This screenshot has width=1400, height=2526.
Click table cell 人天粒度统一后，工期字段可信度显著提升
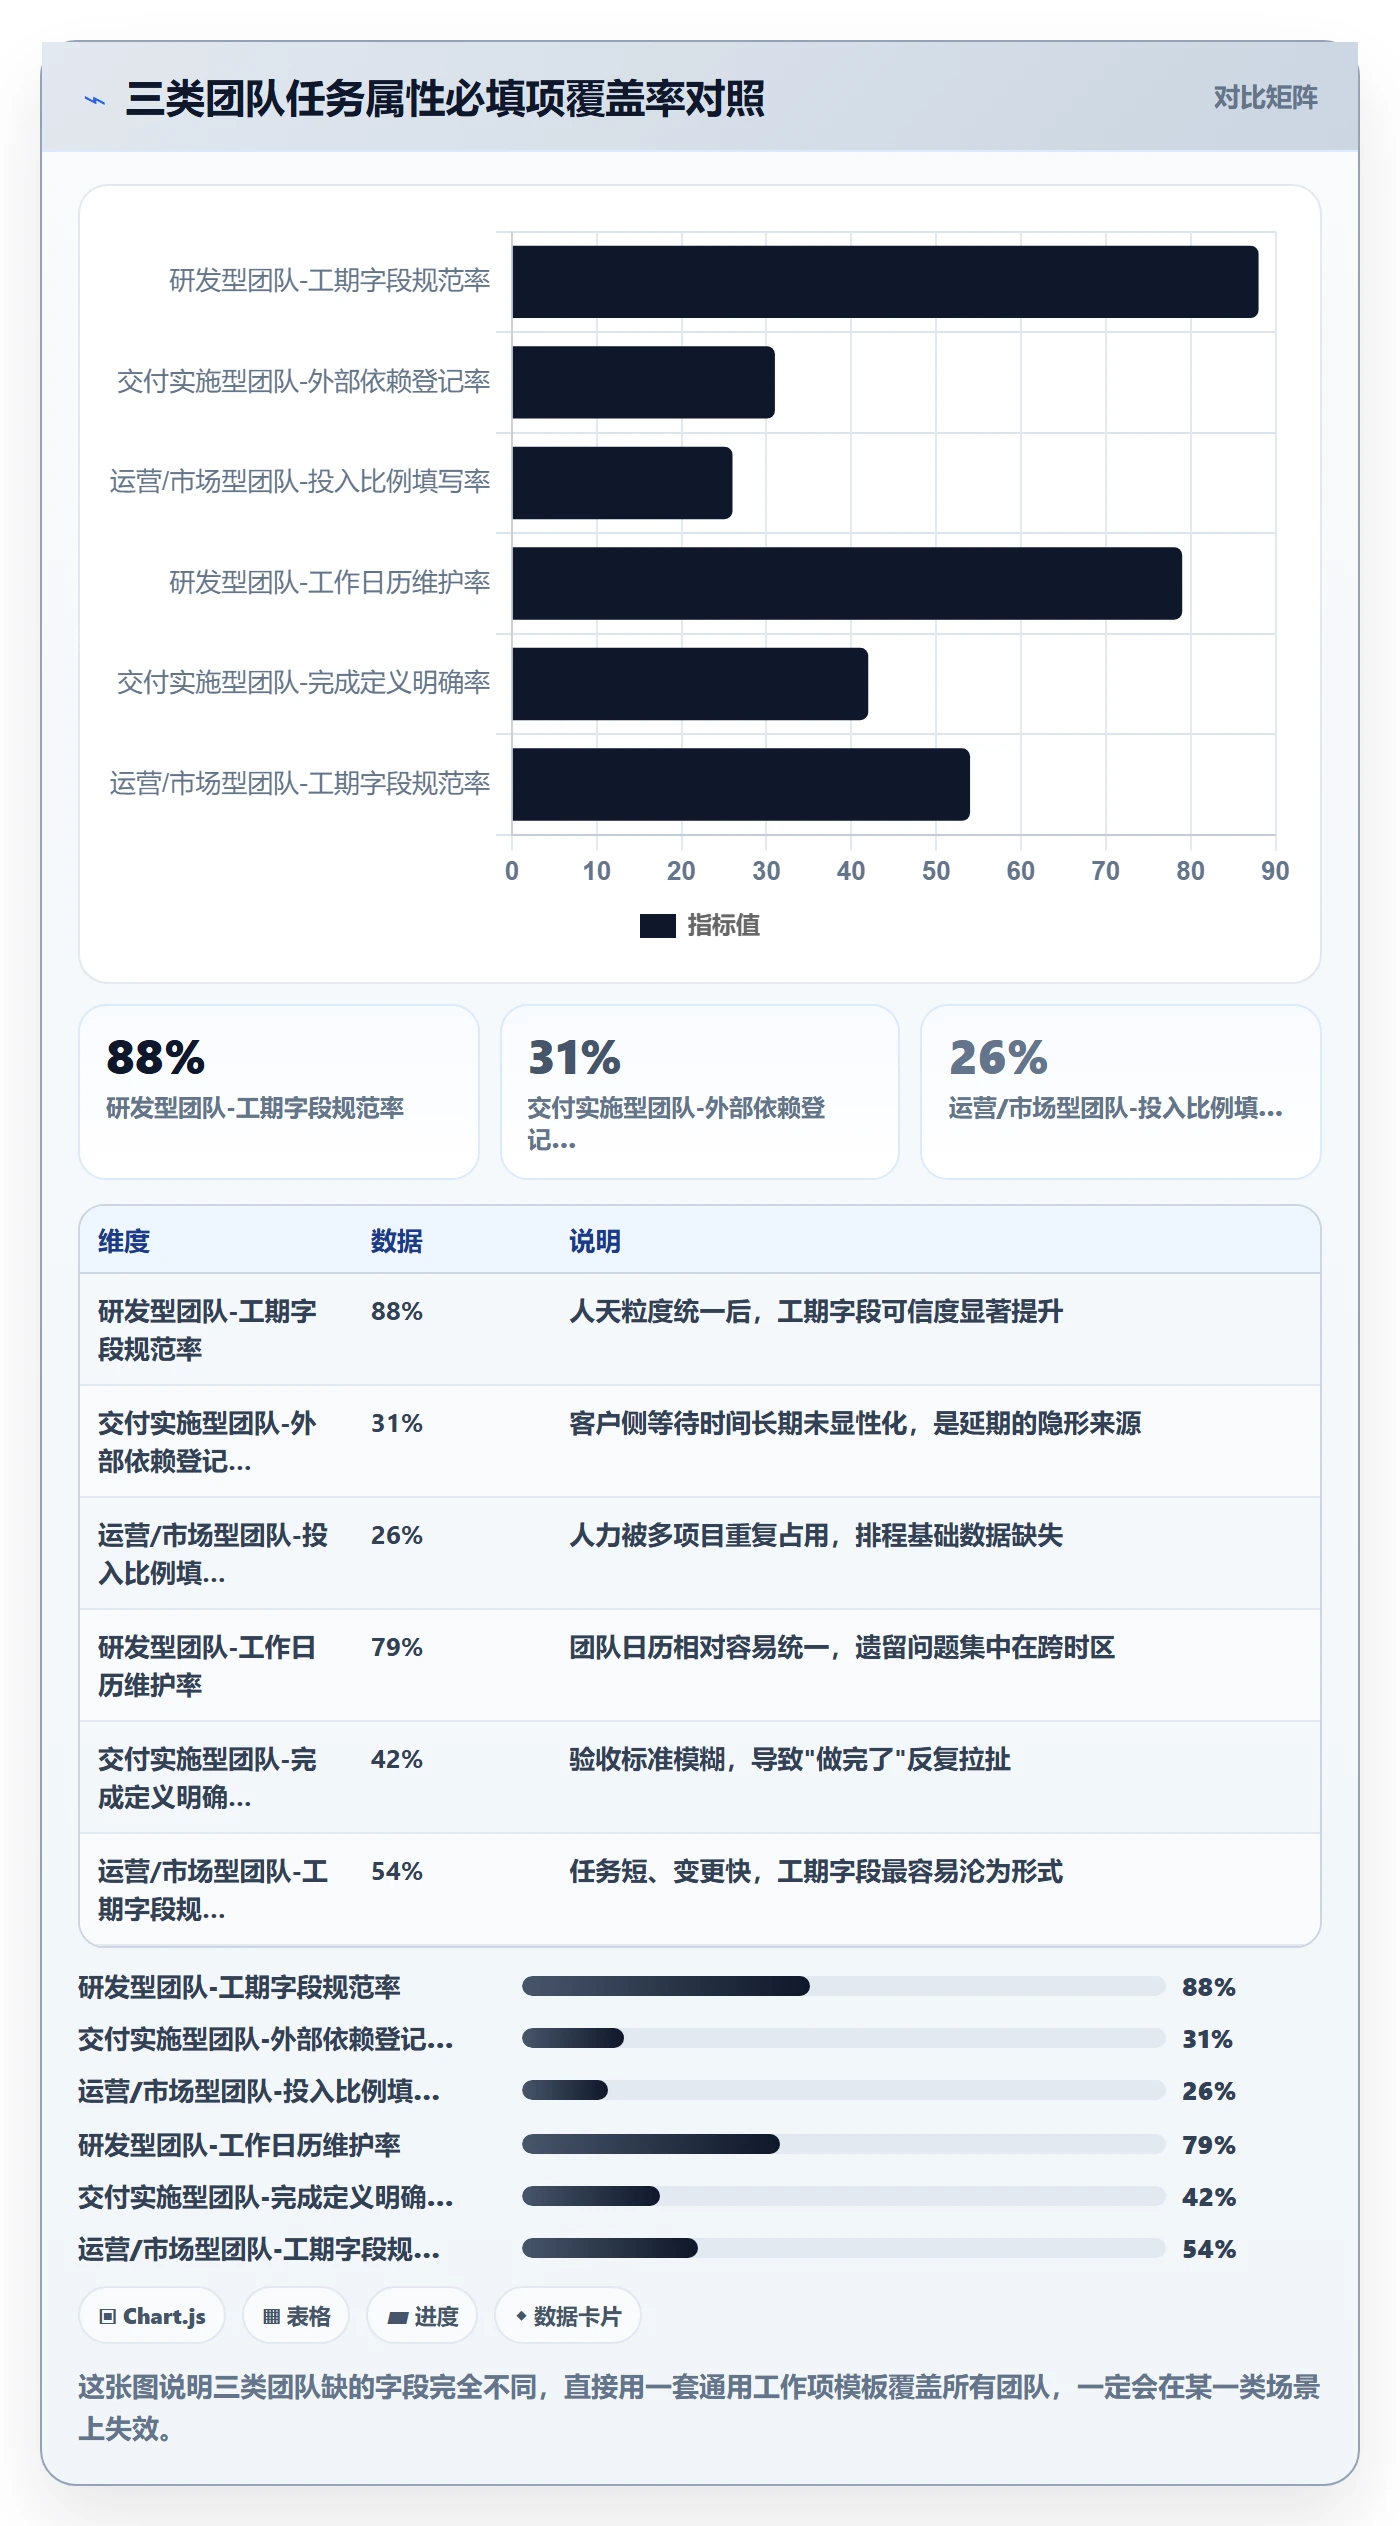point(816,1311)
